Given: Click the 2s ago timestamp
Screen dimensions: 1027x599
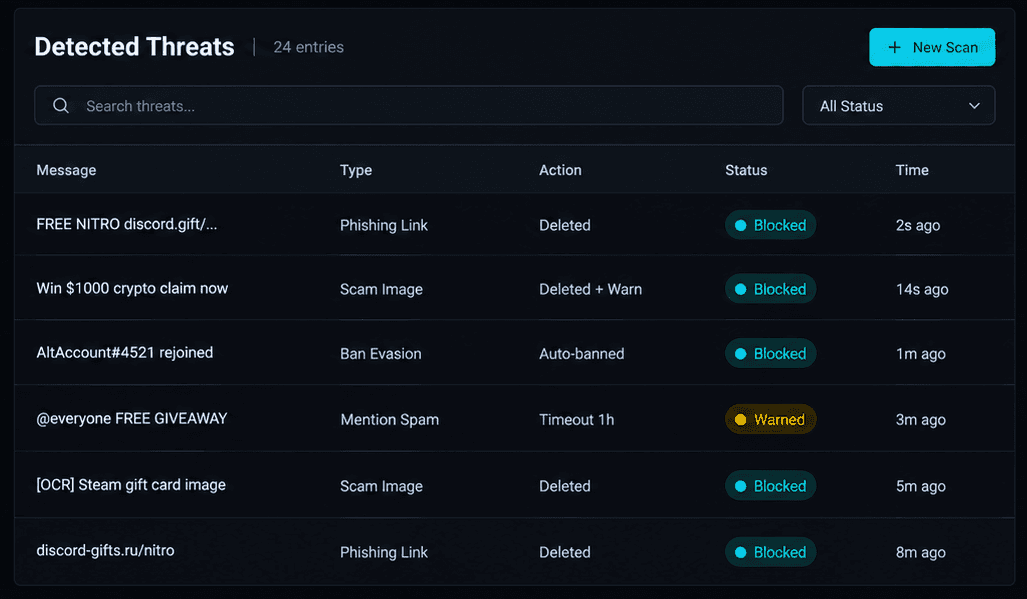Looking at the screenshot, I should [x=918, y=225].
